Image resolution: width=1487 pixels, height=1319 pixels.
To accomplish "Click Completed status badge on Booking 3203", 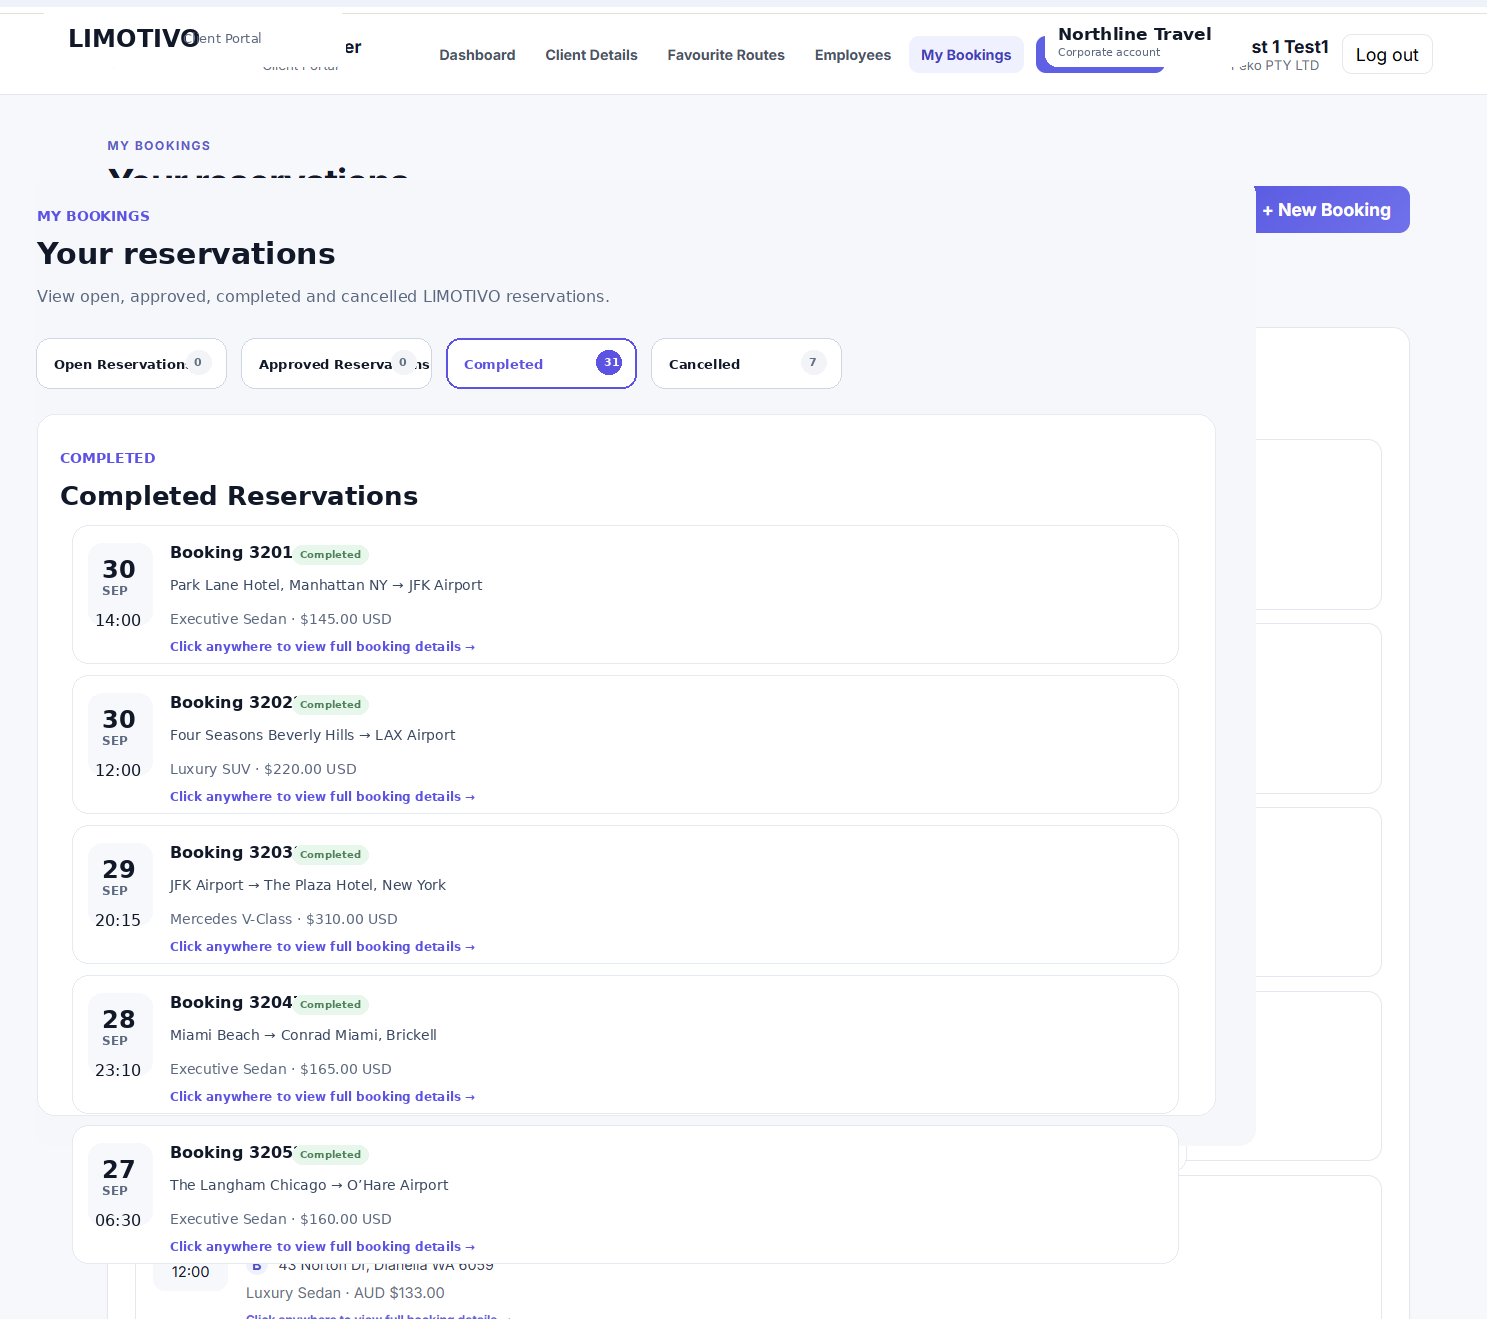I will pos(331,855).
